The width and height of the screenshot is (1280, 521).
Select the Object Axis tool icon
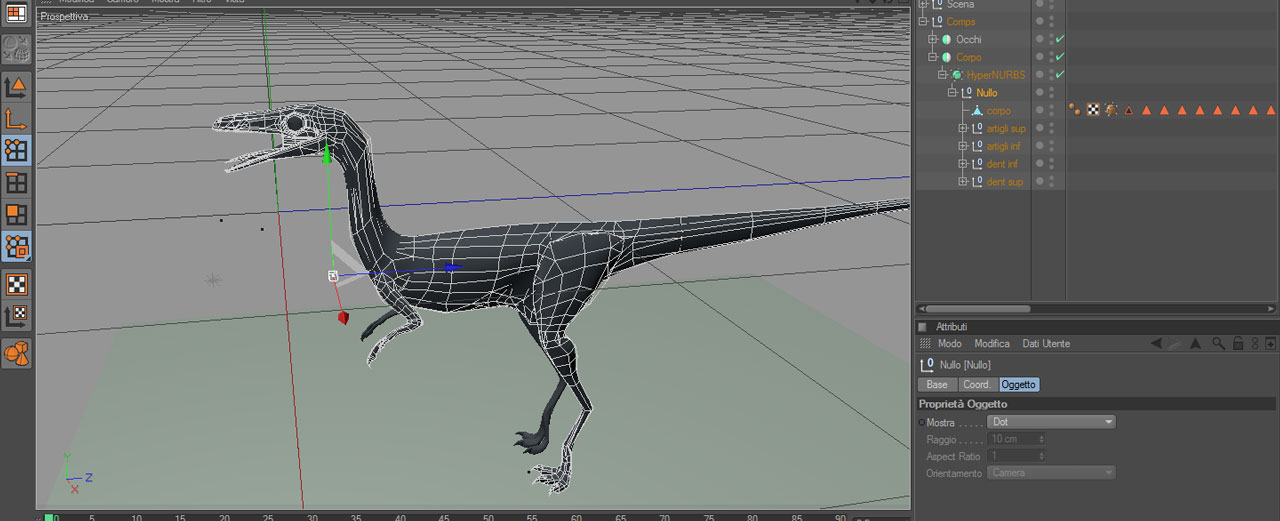[17, 120]
